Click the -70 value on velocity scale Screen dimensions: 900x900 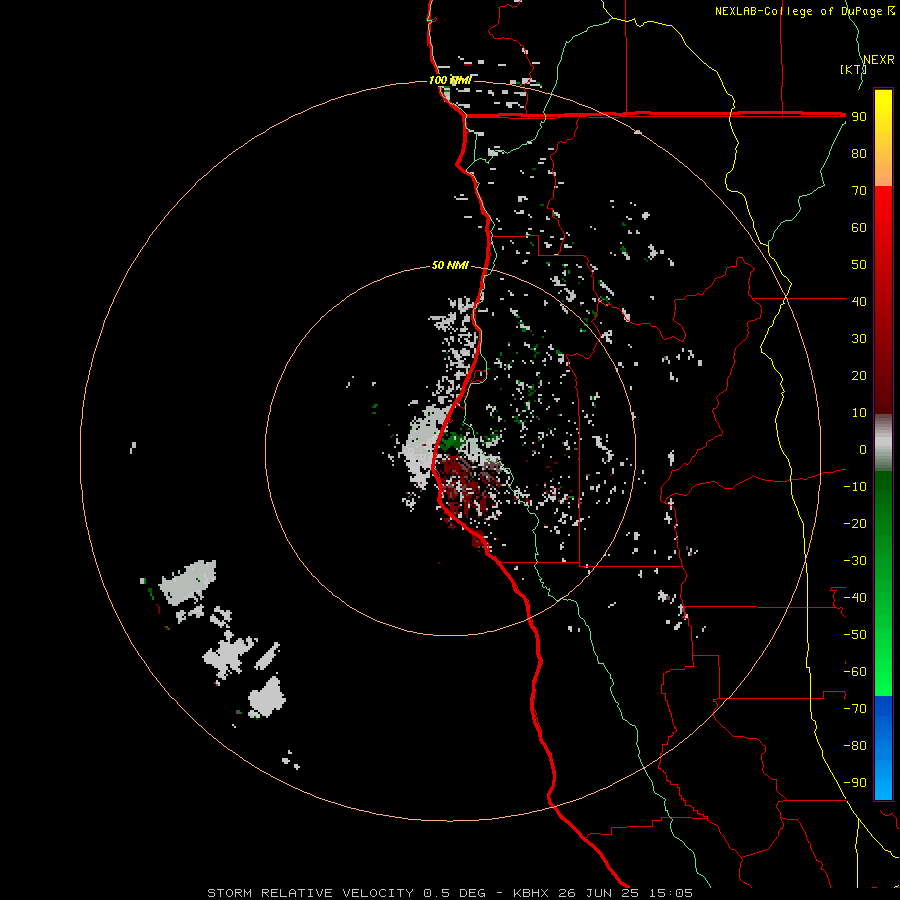[855, 709]
